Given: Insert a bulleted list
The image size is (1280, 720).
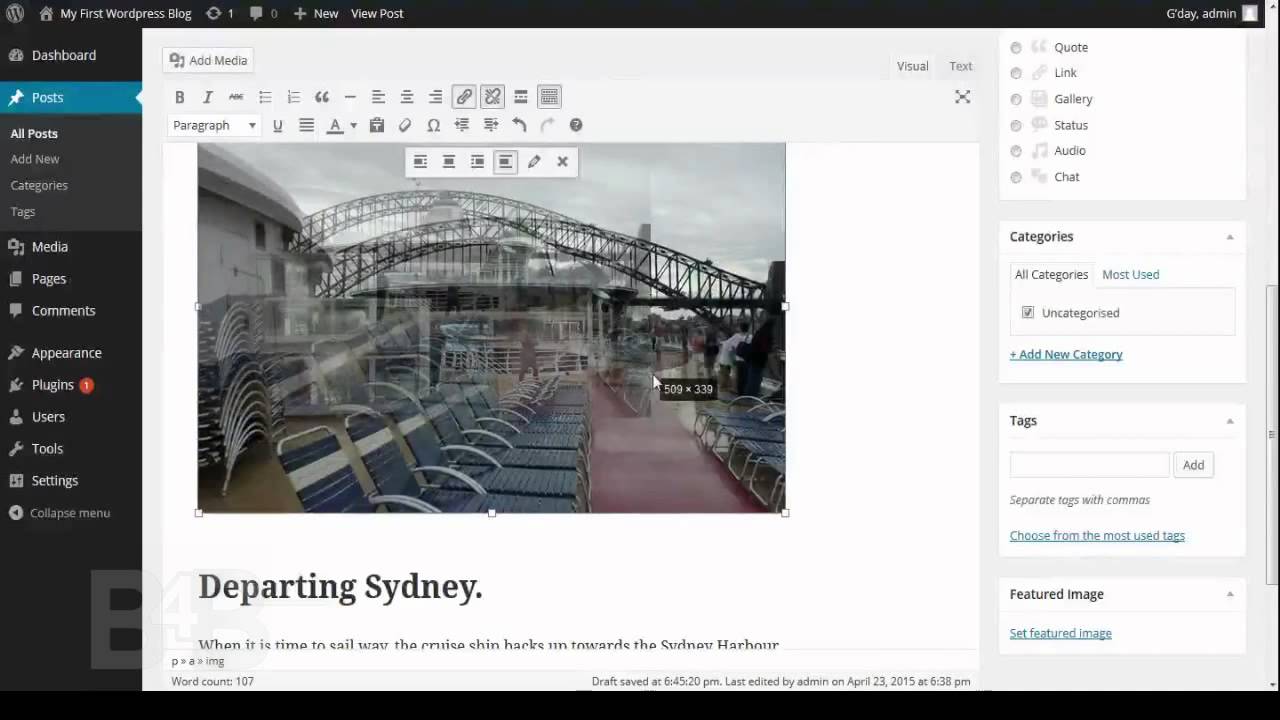Looking at the screenshot, I should (x=265, y=97).
